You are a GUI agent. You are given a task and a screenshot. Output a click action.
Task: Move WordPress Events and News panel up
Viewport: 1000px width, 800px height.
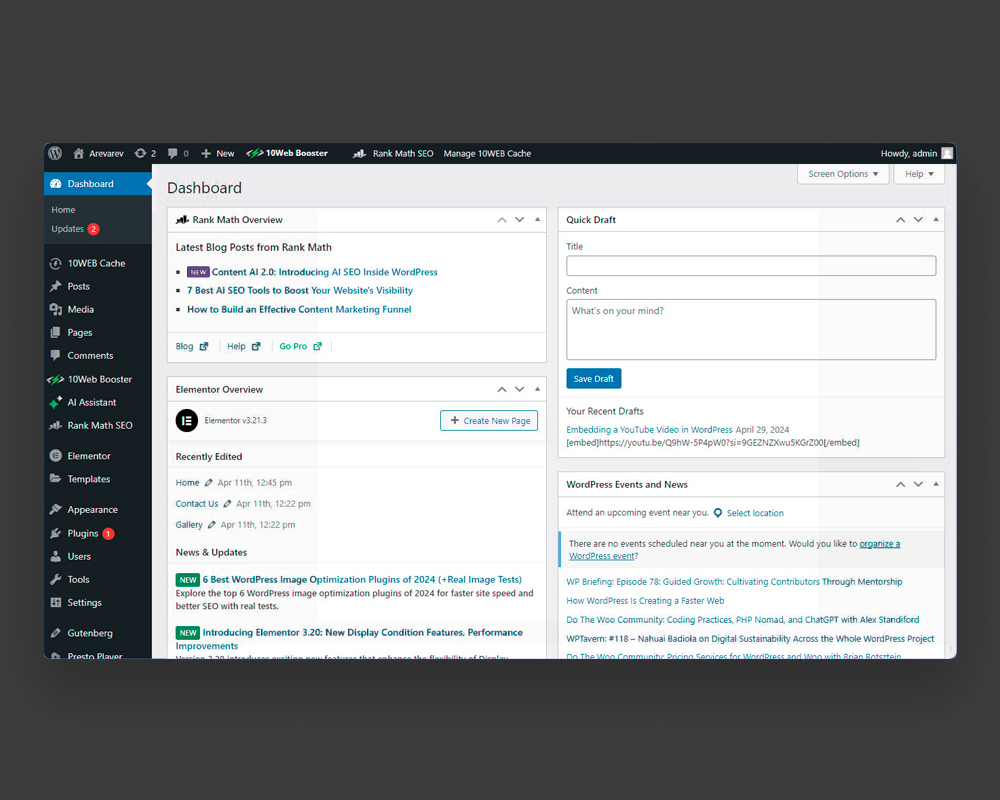(900, 485)
